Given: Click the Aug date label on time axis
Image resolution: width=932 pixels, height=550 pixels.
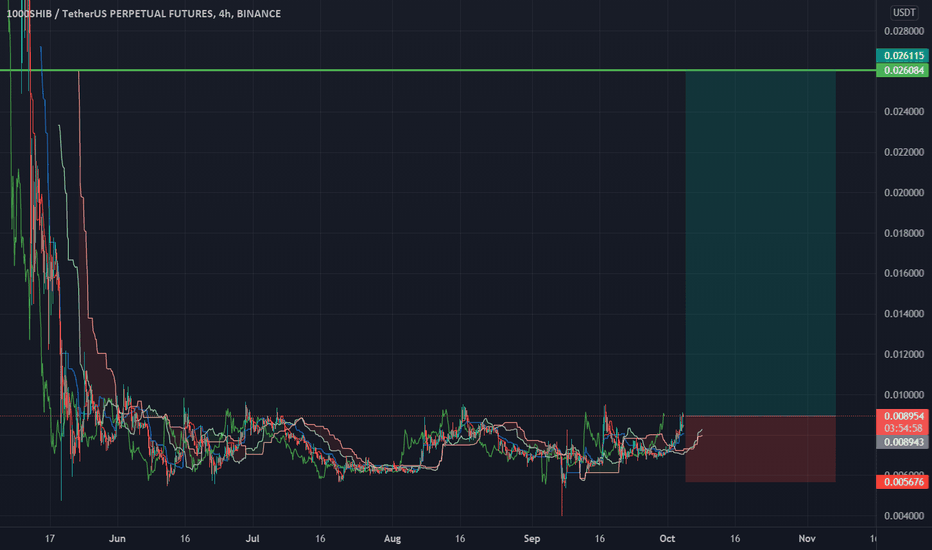Looking at the screenshot, I should point(392,538).
